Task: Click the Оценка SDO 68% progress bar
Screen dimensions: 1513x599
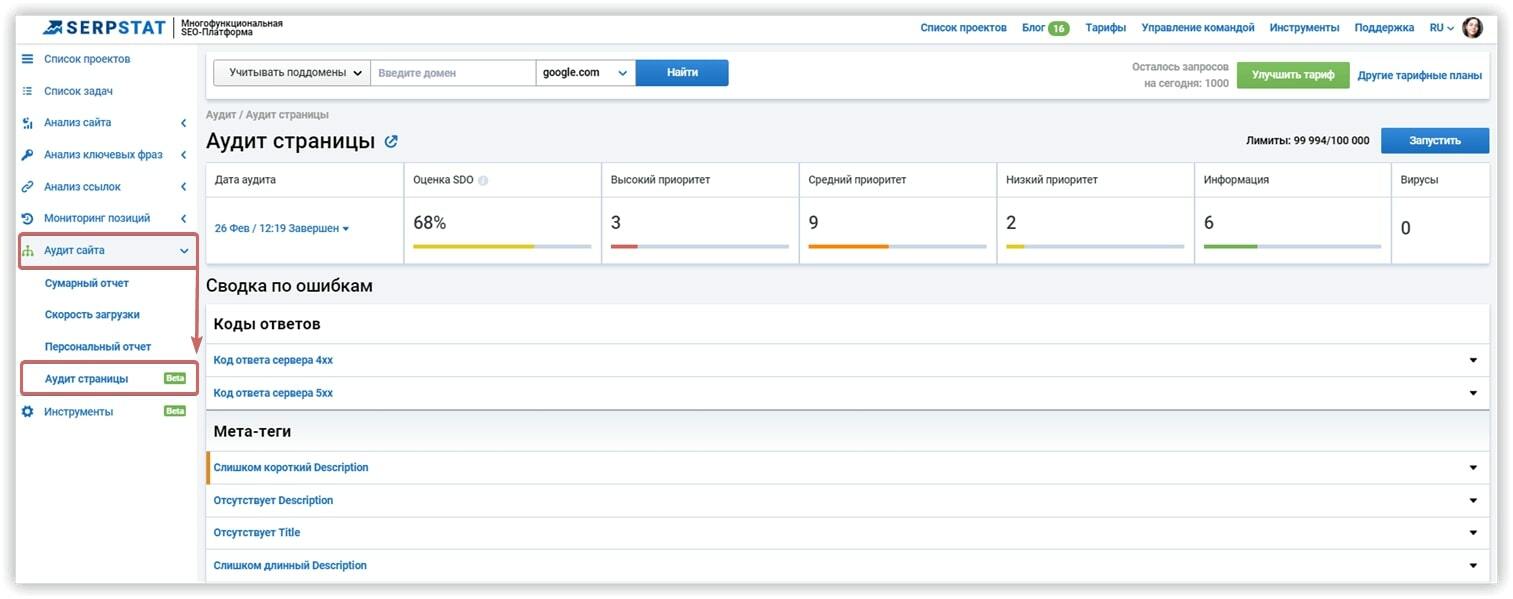Action: (502, 246)
